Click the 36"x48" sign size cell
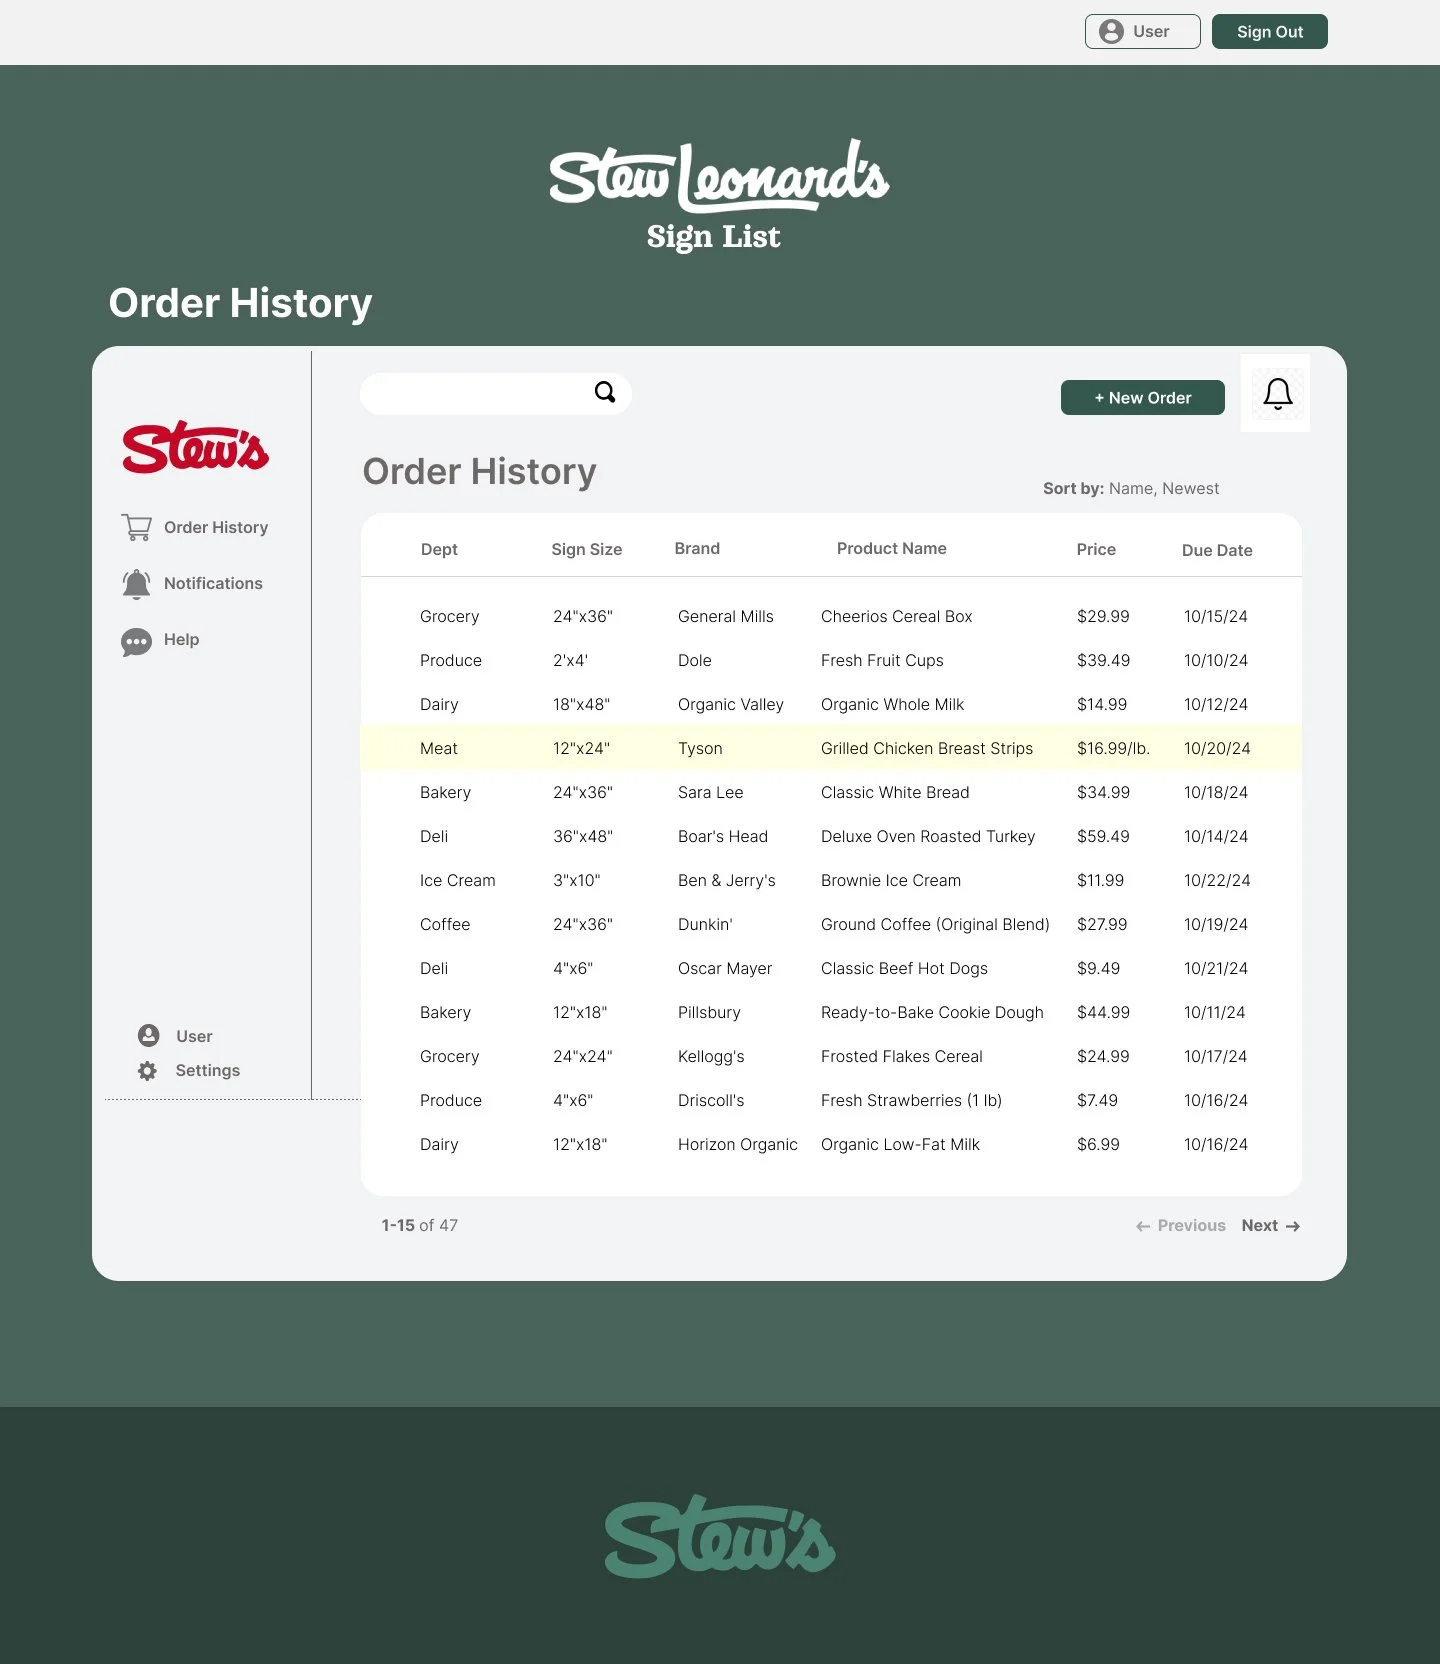The height and width of the screenshot is (1664, 1440). tap(583, 837)
